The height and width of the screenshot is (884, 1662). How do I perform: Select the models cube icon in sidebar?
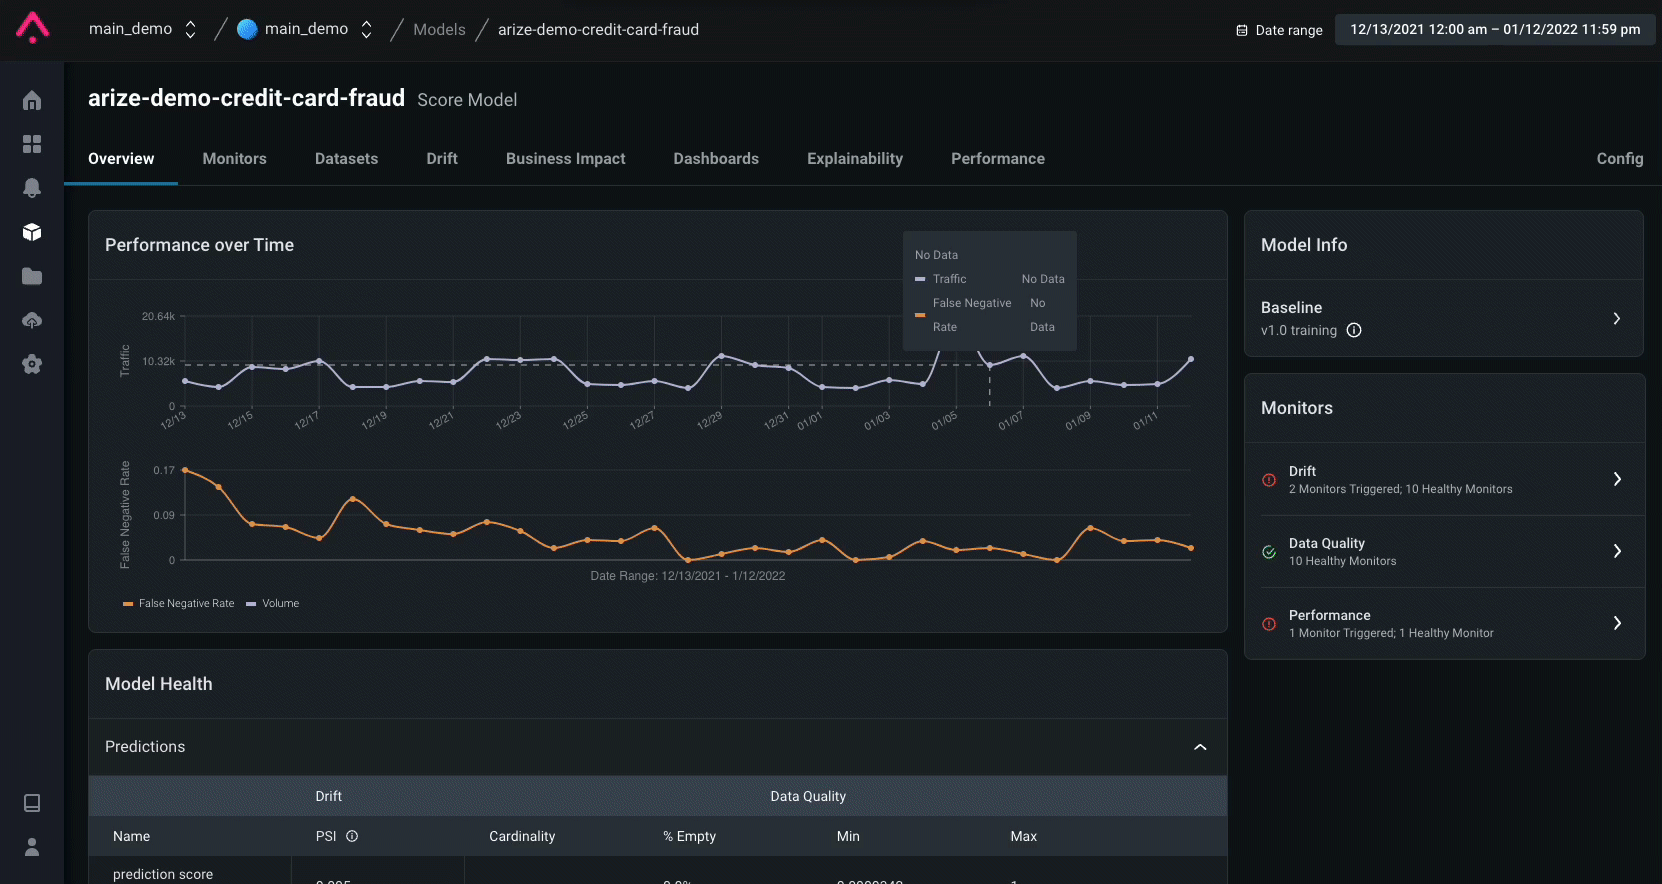click(32, 232)
